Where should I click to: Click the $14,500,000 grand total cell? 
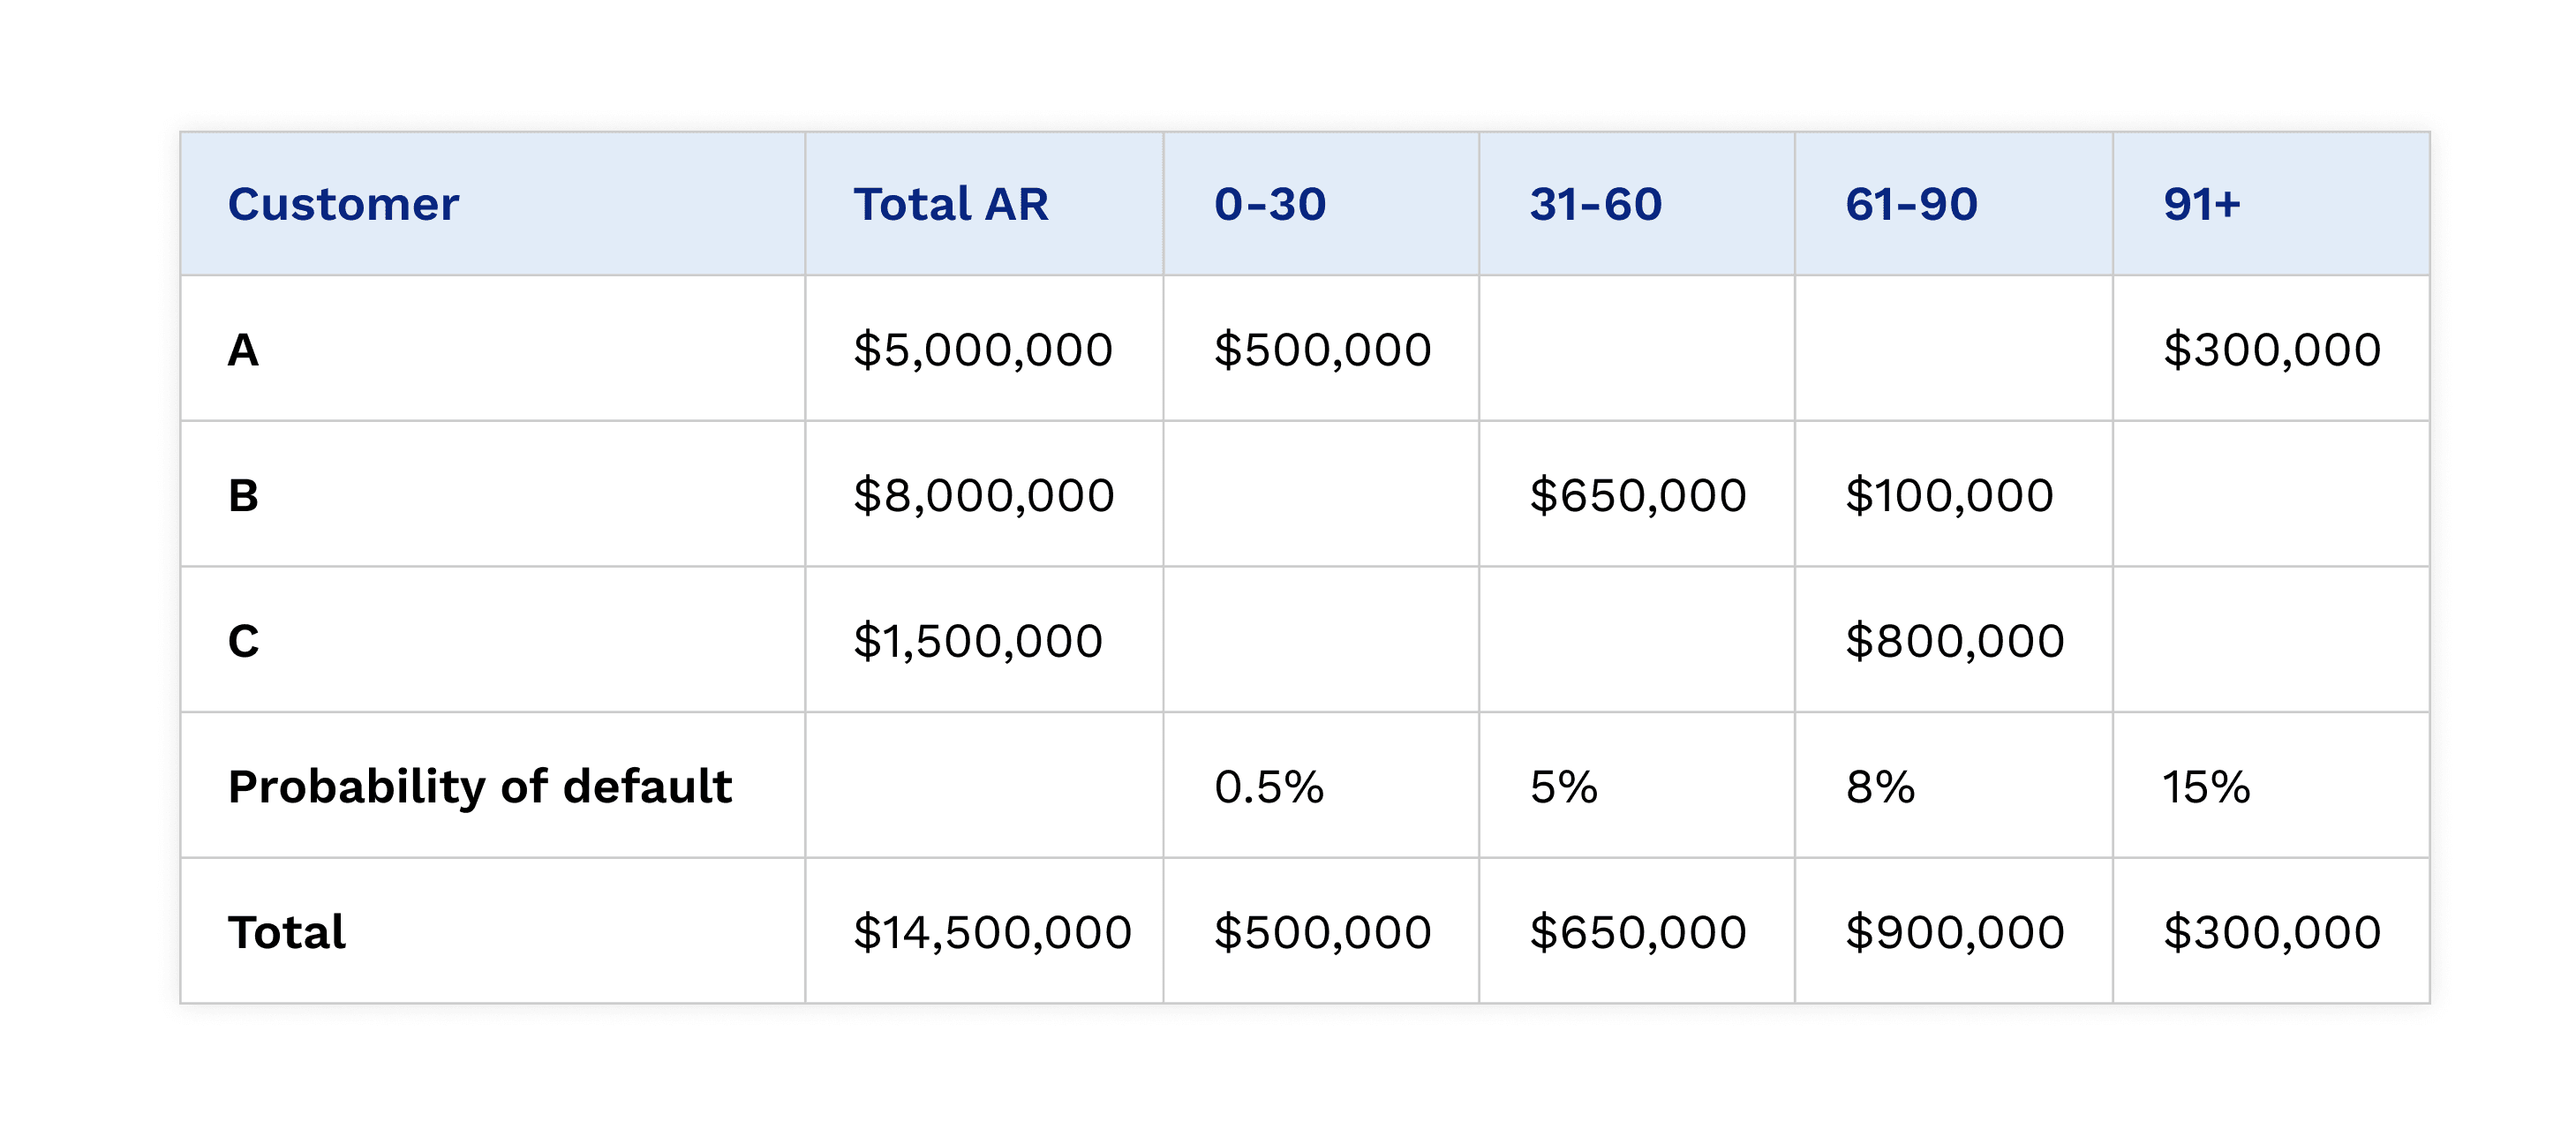991,932
